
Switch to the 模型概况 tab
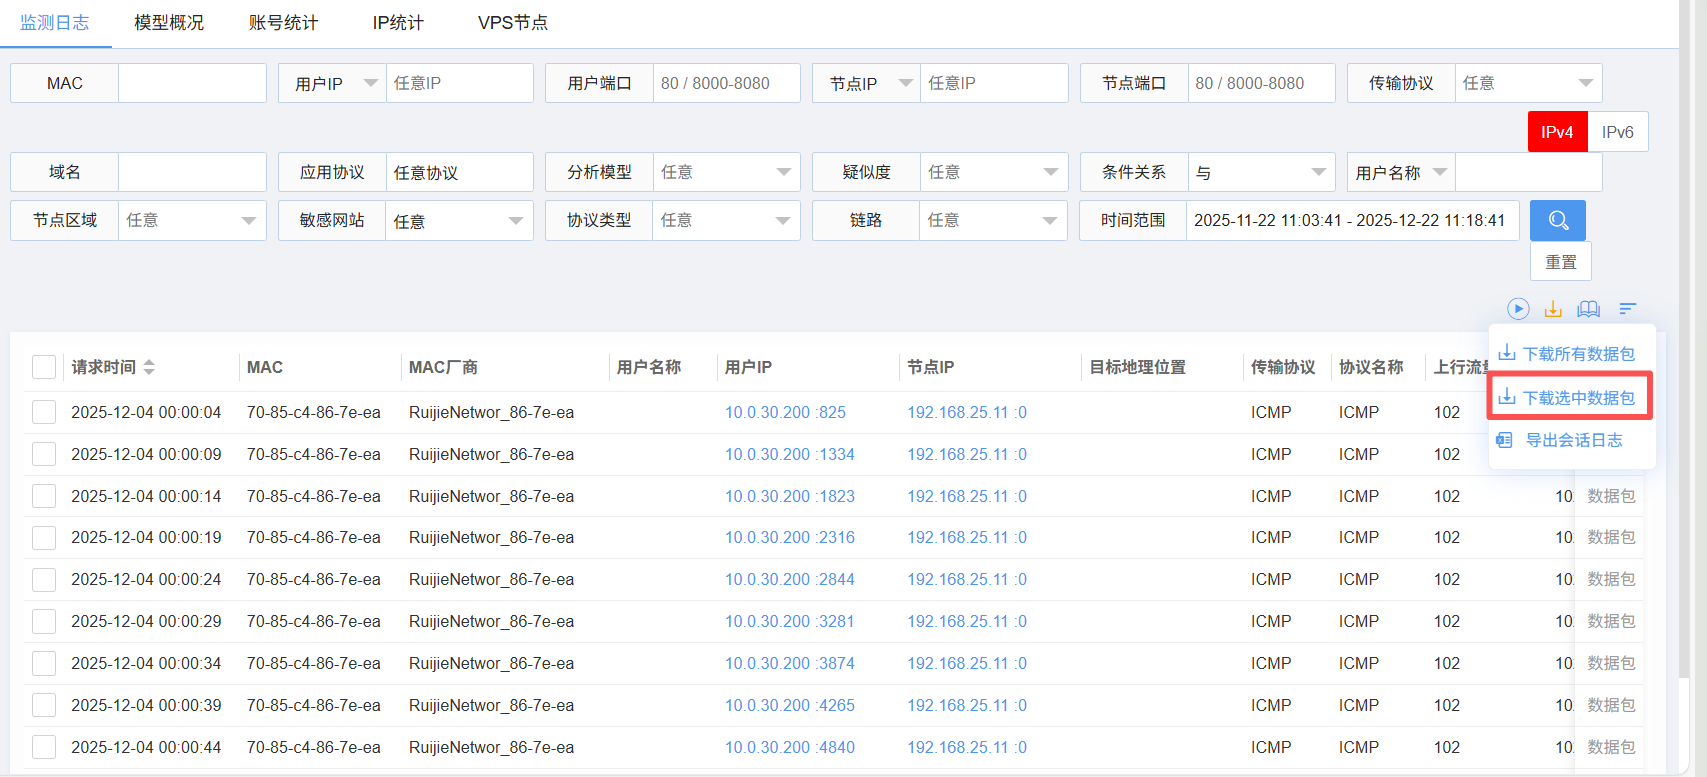tap(169, 23)
